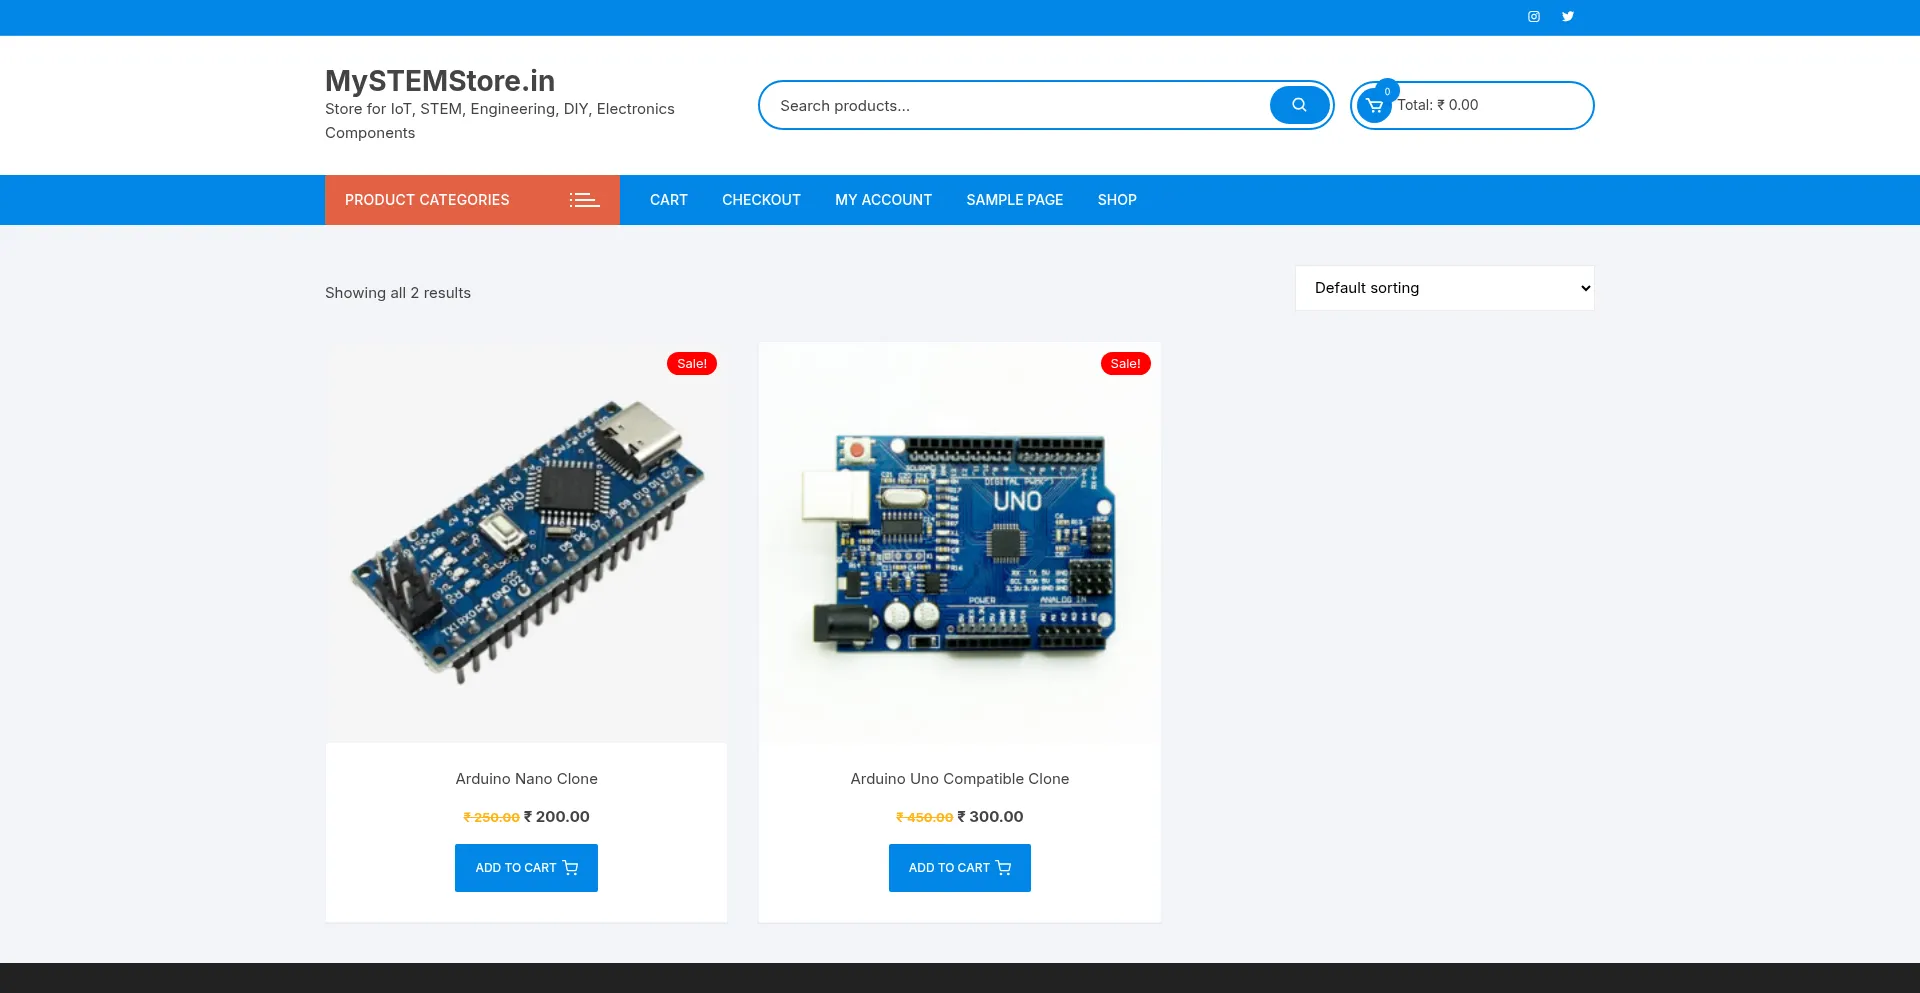Toggle the product categories list icon
The height and width of the screenshot is (993, 1920).
pos(584,200)
